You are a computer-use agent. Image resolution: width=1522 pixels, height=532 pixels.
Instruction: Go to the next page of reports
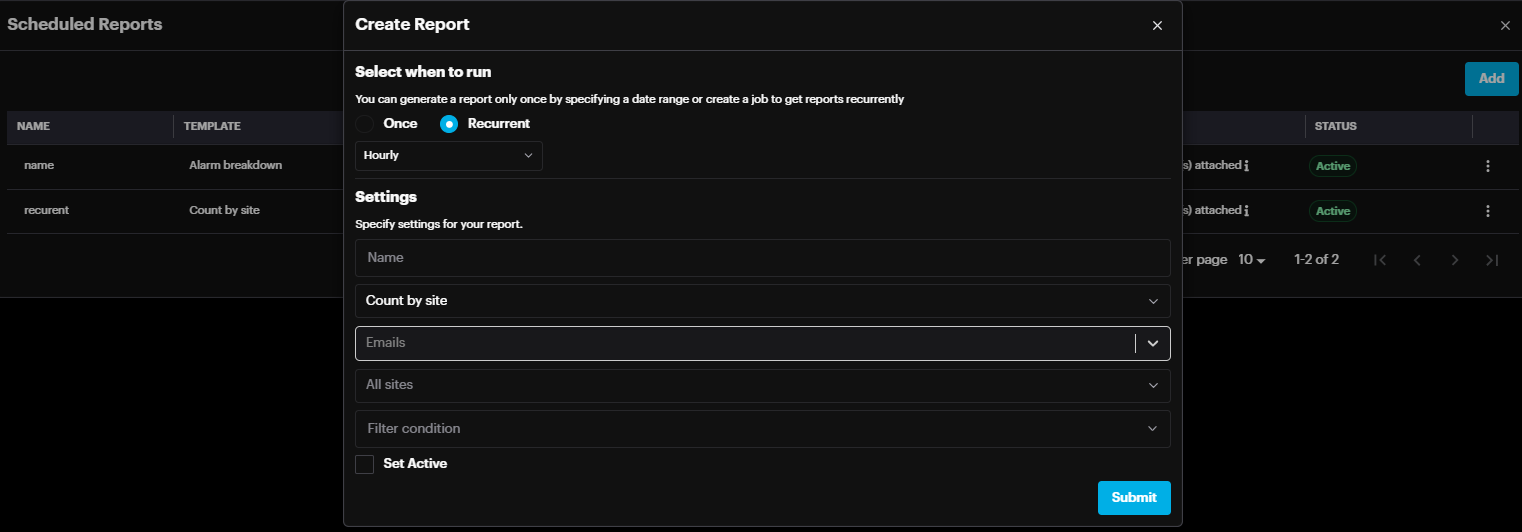click(1455, 260)
